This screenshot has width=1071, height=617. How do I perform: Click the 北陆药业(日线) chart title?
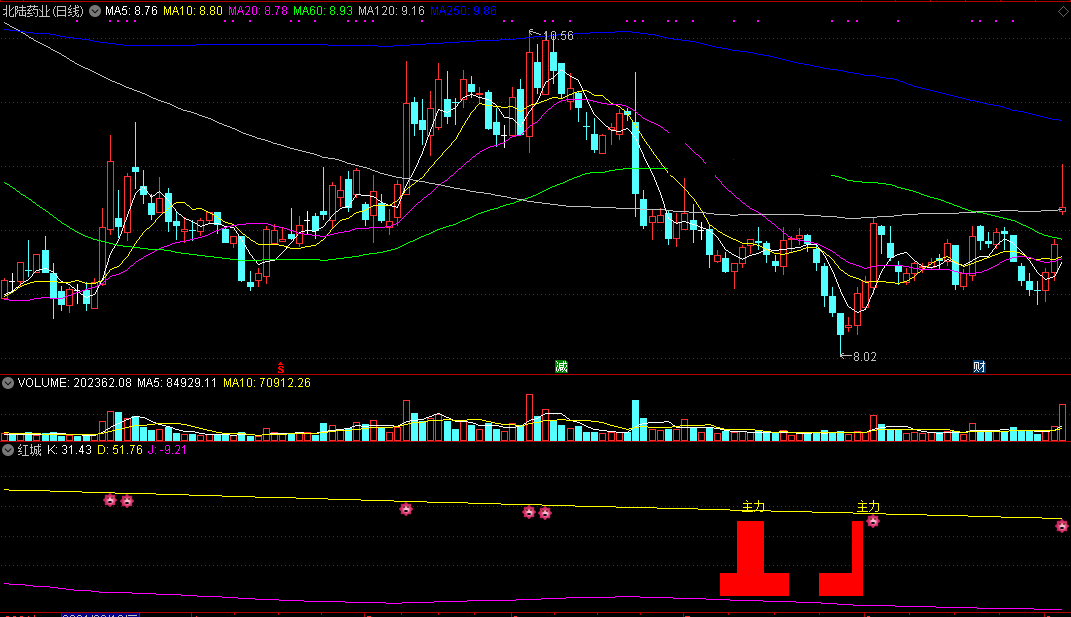(44, 11)
